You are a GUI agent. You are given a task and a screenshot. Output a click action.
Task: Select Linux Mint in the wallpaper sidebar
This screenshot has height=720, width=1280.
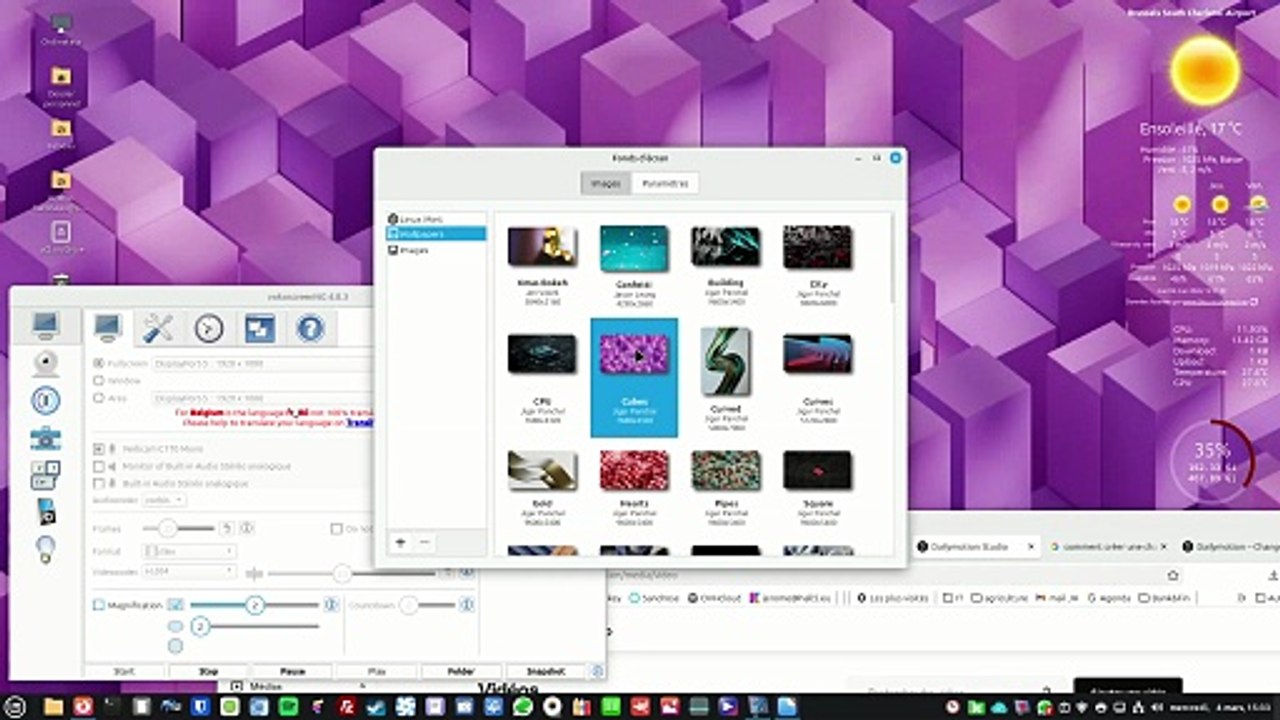tap(436, 218)
